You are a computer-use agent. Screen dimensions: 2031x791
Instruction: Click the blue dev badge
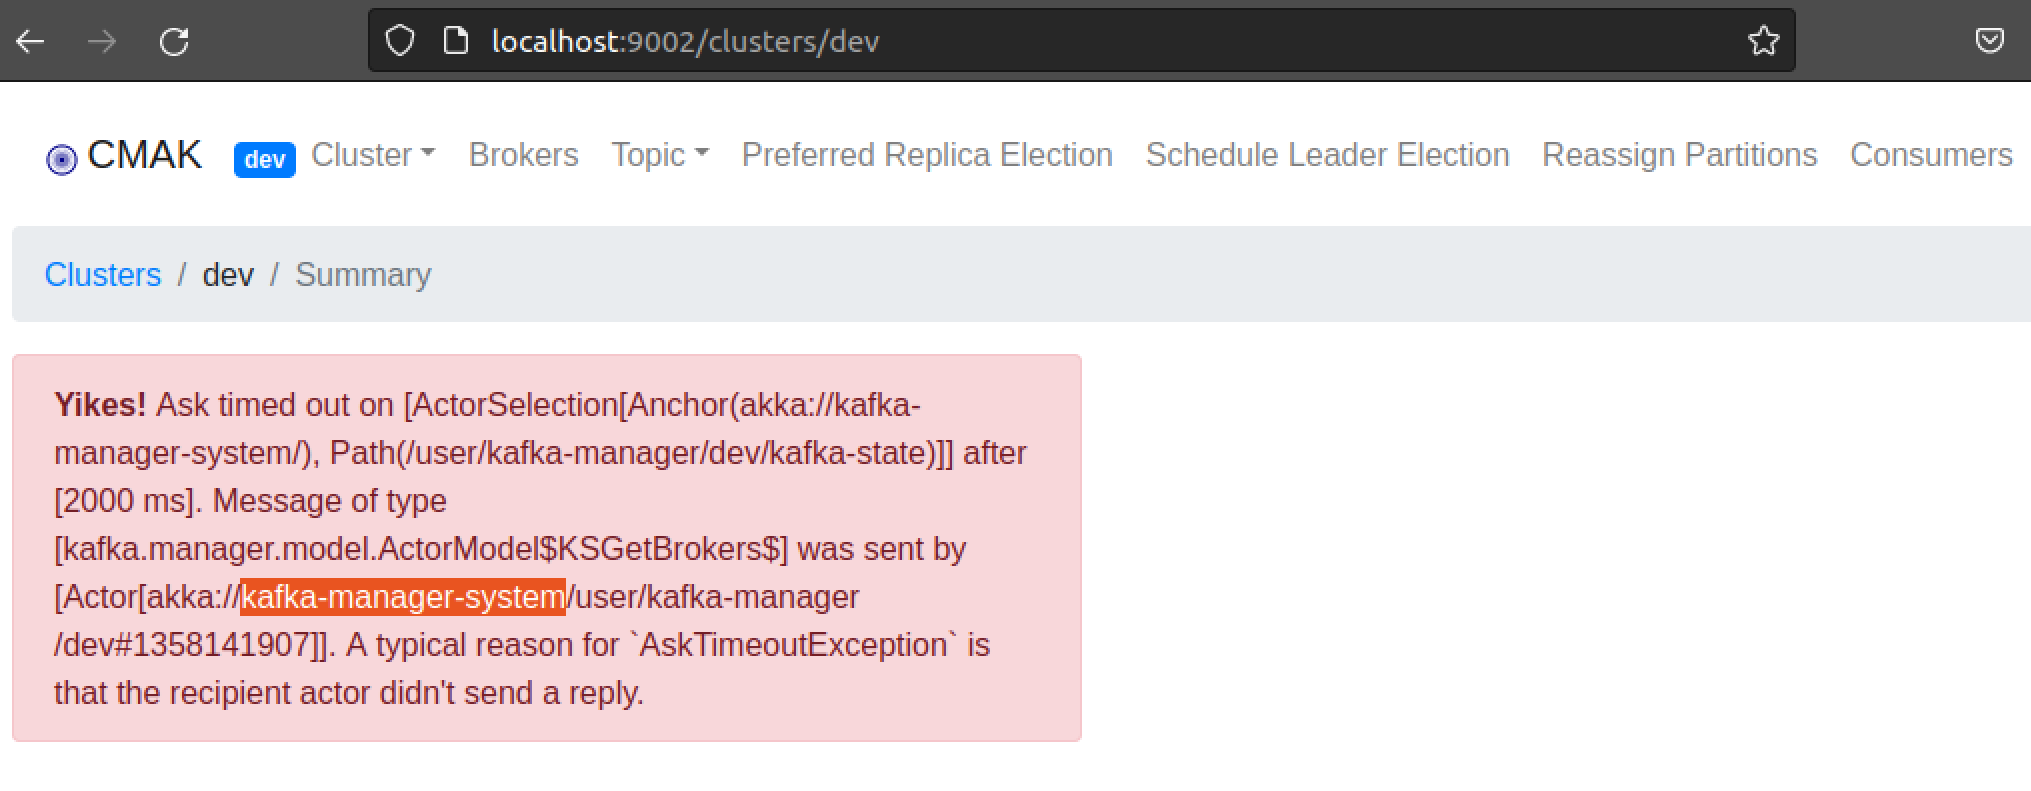pos(263,159)
